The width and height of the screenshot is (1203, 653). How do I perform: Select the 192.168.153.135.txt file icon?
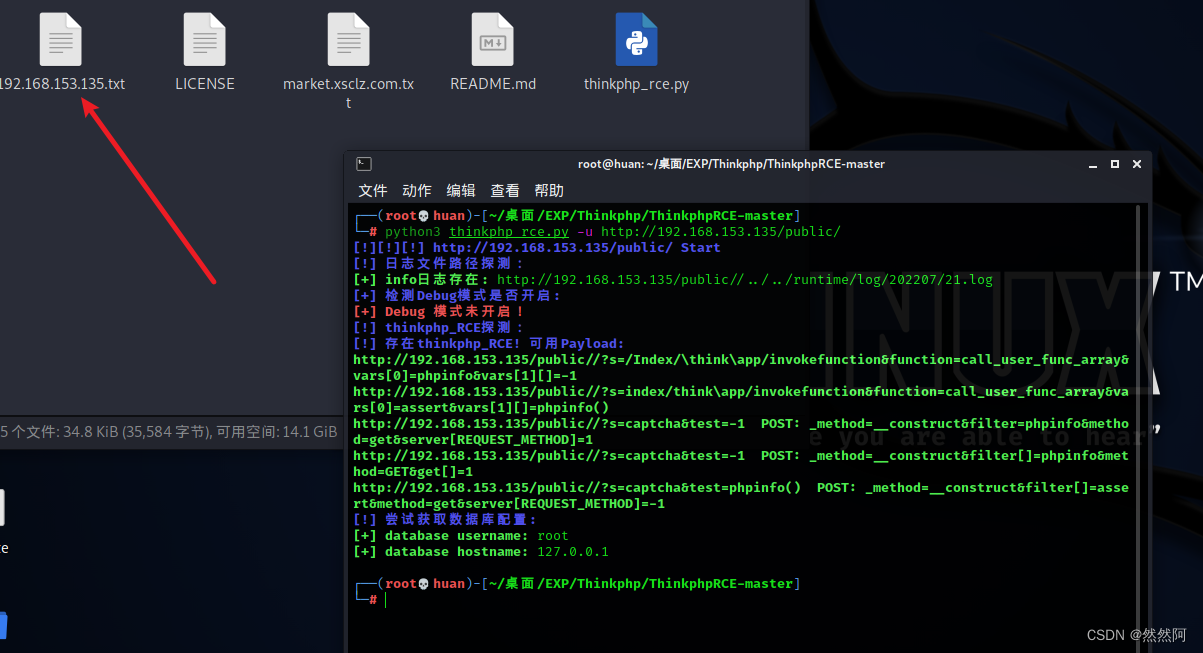pos(60,40)
